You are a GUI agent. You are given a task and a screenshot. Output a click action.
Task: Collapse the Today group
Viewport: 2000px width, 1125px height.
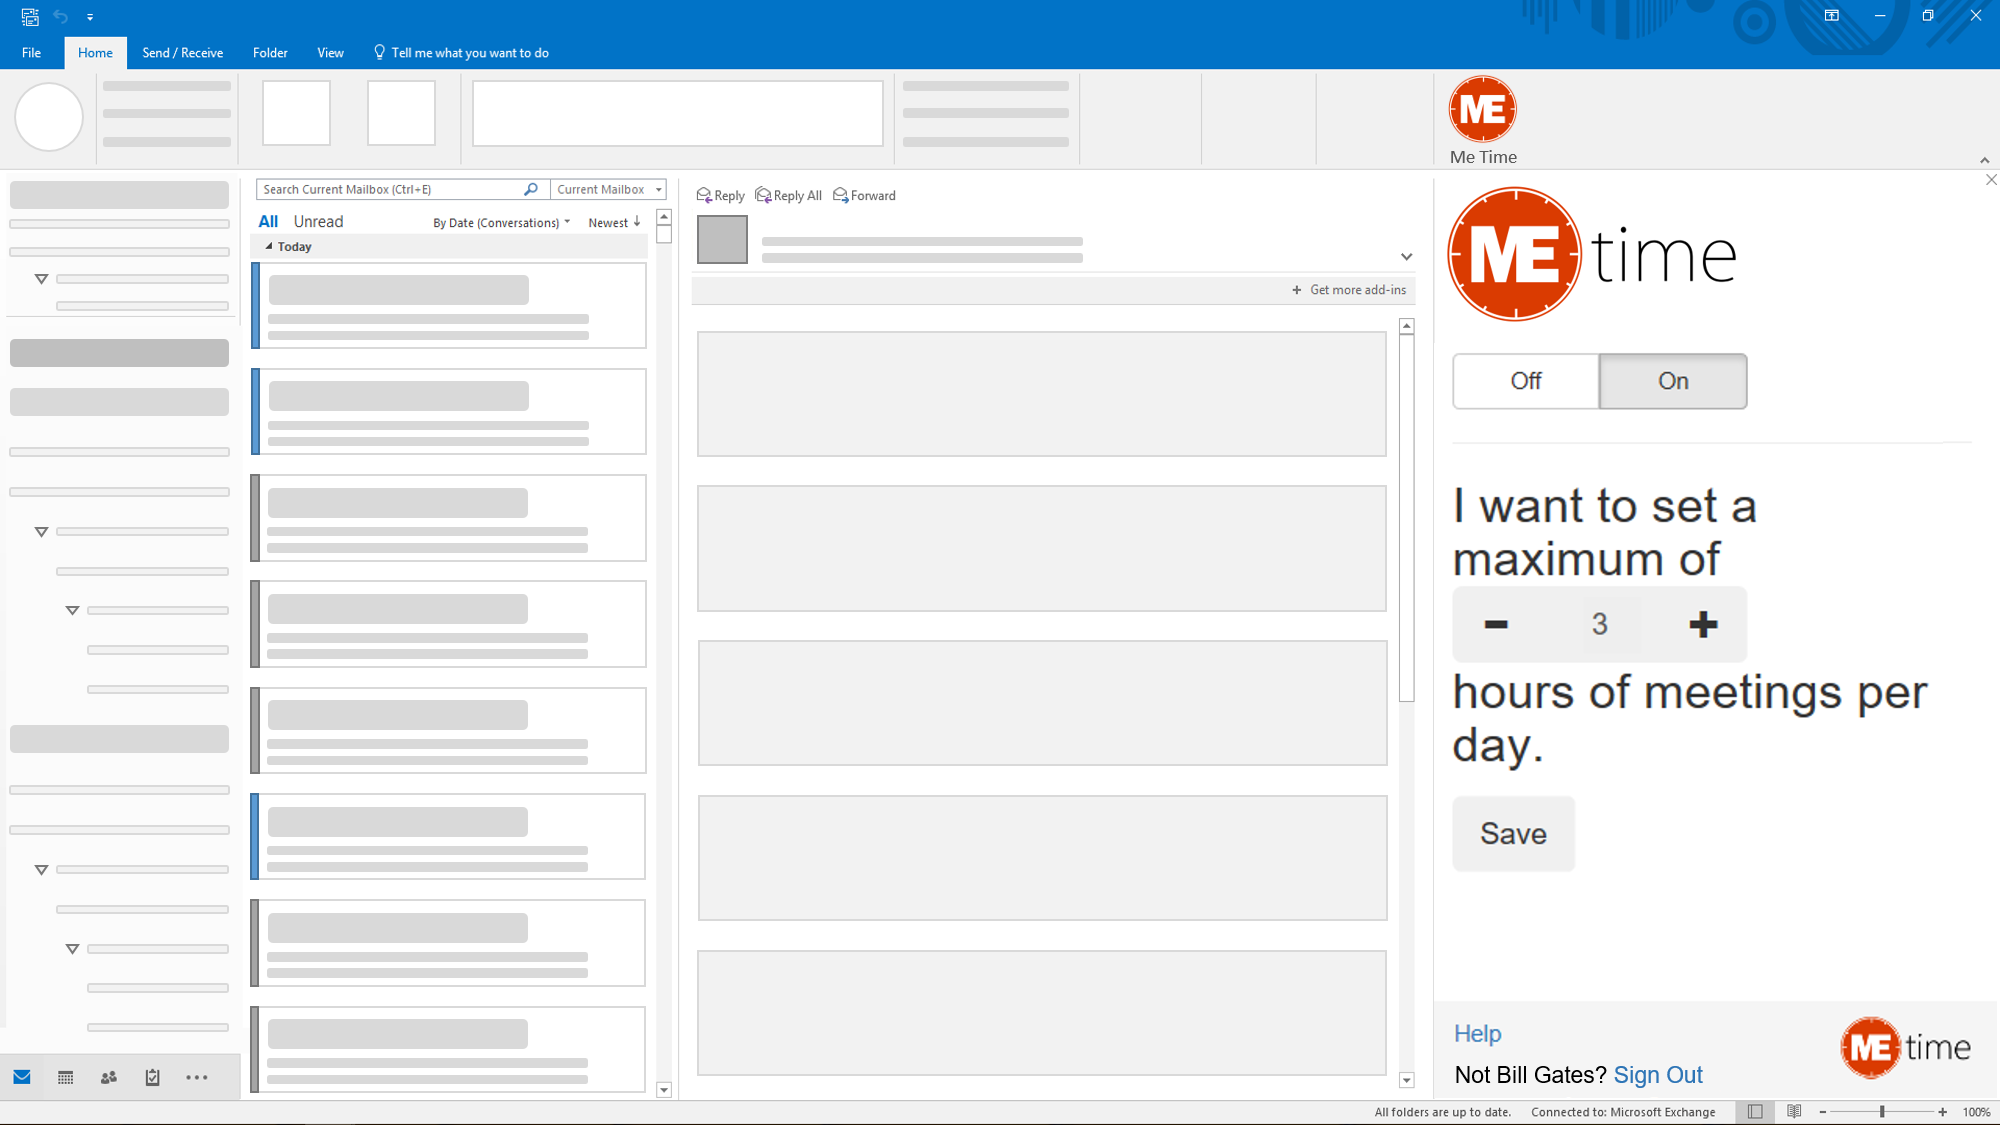[x=268, y=246]
